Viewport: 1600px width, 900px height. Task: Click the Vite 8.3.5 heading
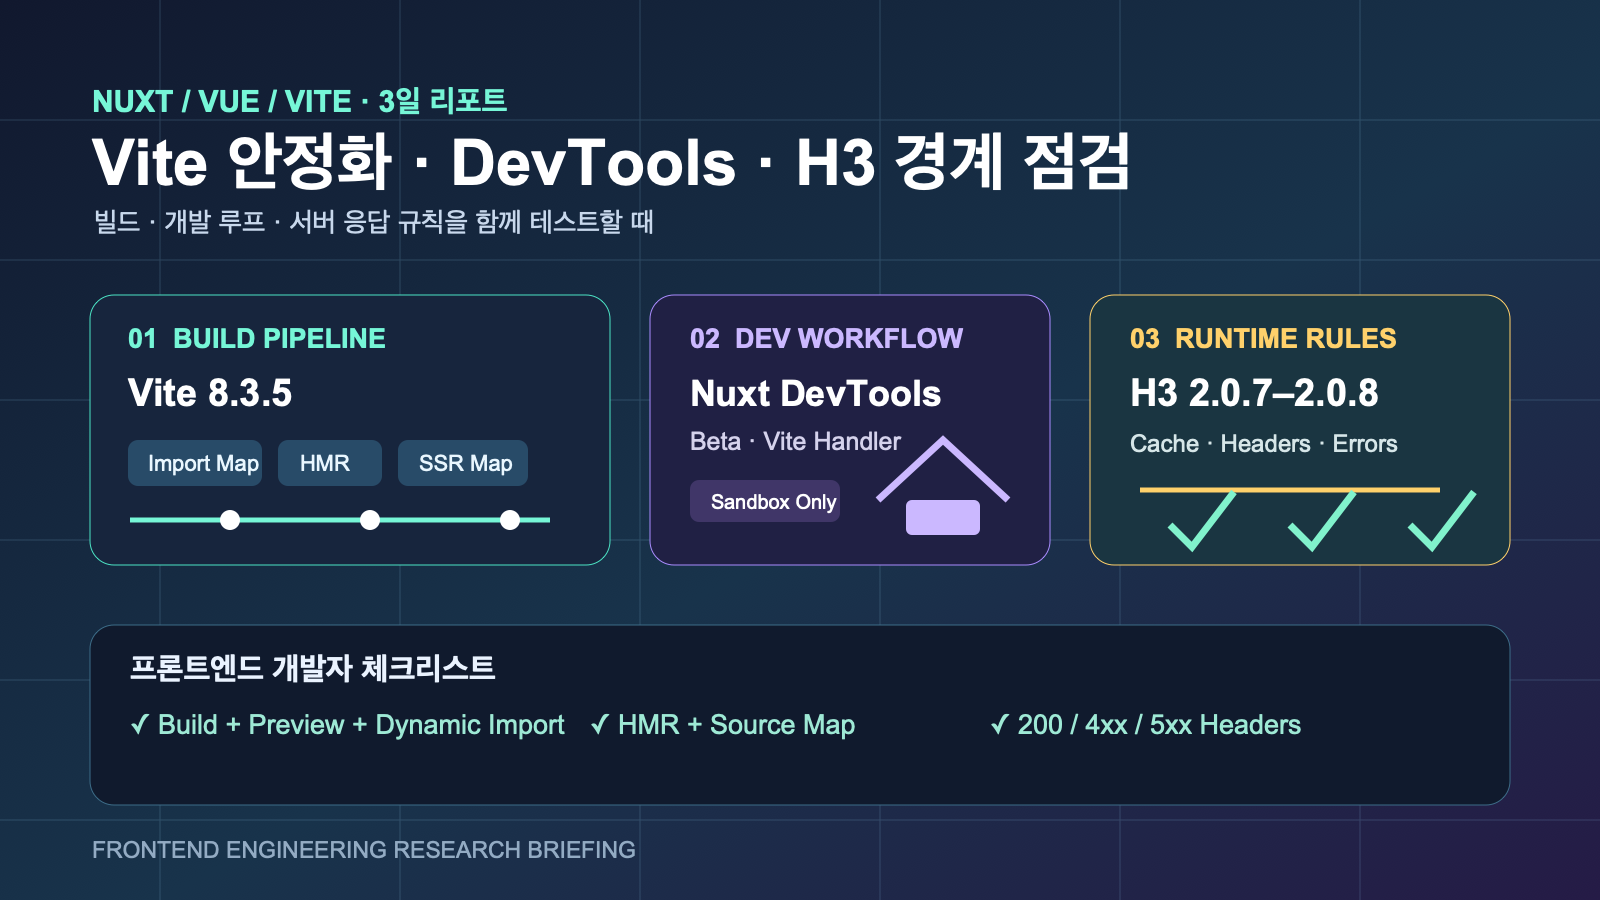tap(210, 393)
